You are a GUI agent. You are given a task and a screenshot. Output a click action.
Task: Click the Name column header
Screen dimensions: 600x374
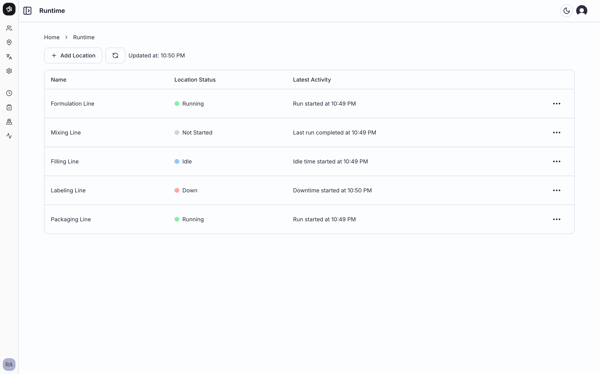59,80
